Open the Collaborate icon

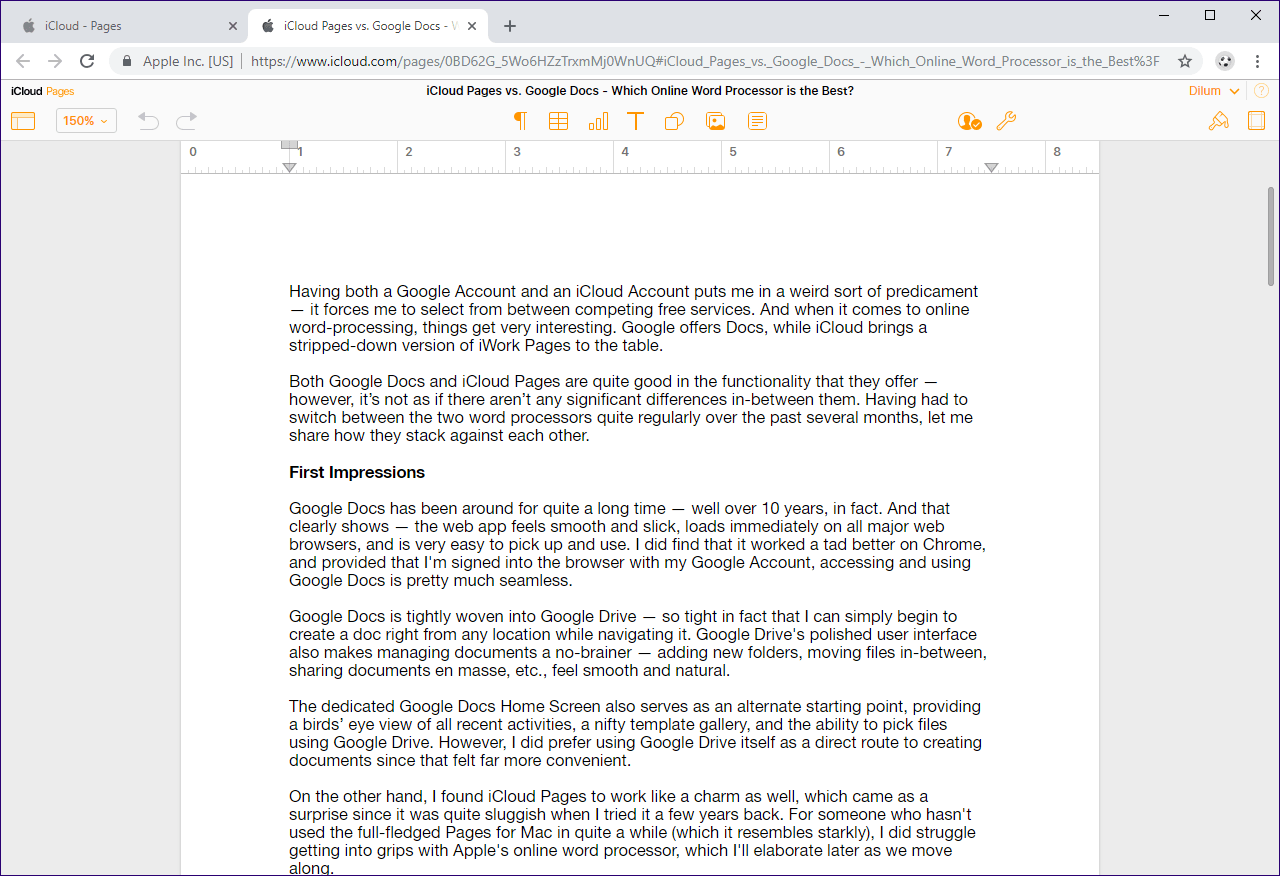pos(969,121)
